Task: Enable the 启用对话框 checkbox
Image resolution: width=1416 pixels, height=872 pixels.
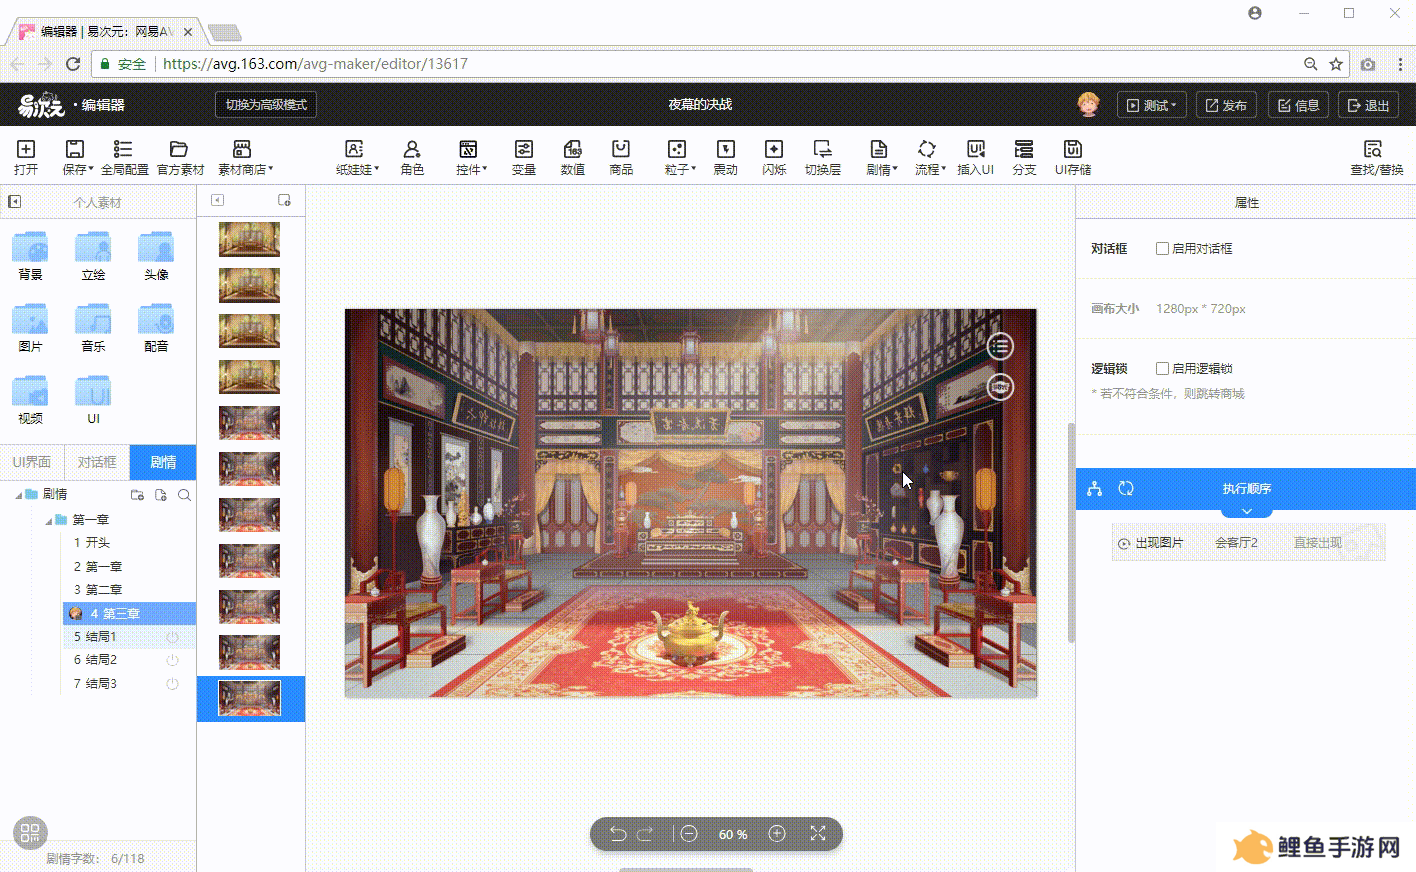Action: point(1162,248)
